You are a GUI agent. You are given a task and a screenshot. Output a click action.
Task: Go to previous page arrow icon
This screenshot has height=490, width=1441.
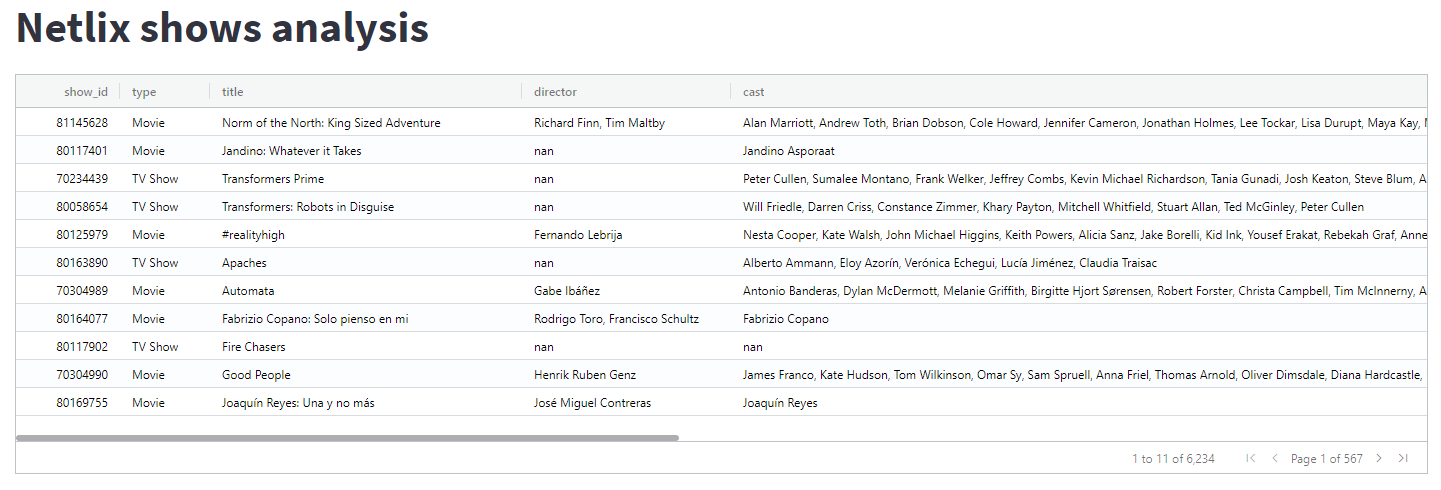coord(1275,458)
